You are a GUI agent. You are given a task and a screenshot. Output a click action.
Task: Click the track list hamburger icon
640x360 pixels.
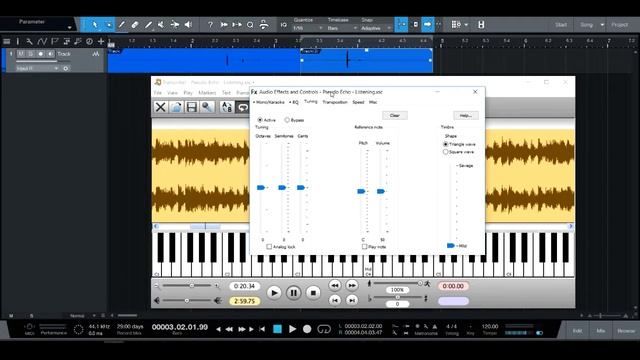coord(6,41)
